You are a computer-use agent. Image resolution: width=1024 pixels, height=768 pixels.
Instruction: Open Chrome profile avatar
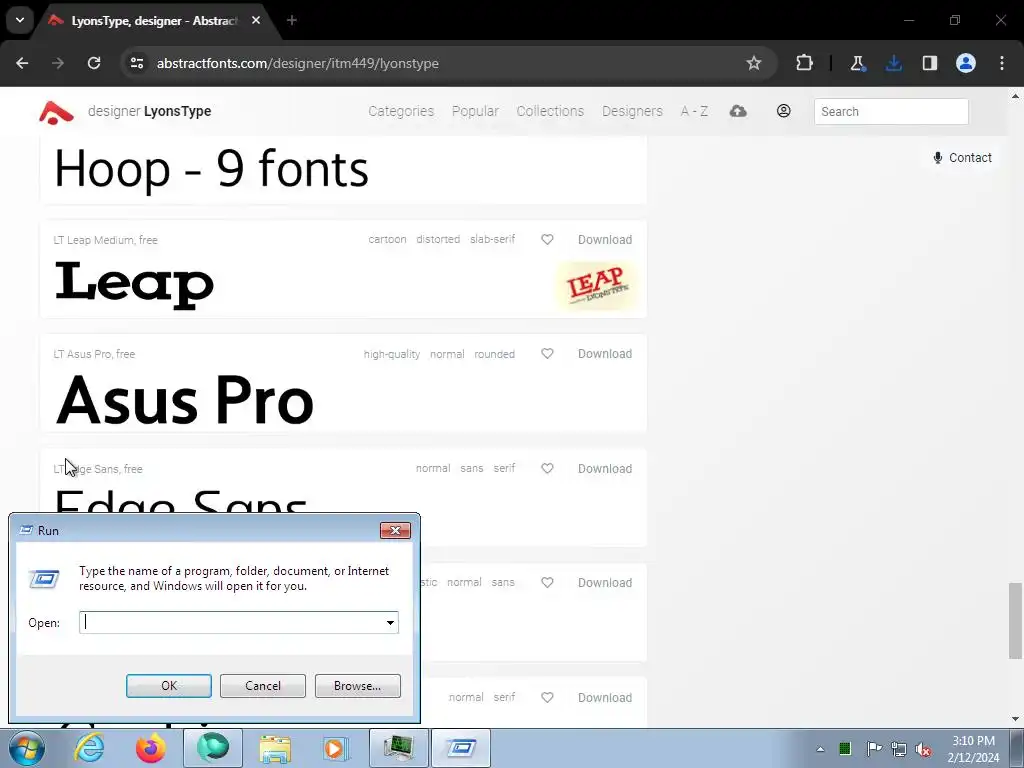point(966,63)
